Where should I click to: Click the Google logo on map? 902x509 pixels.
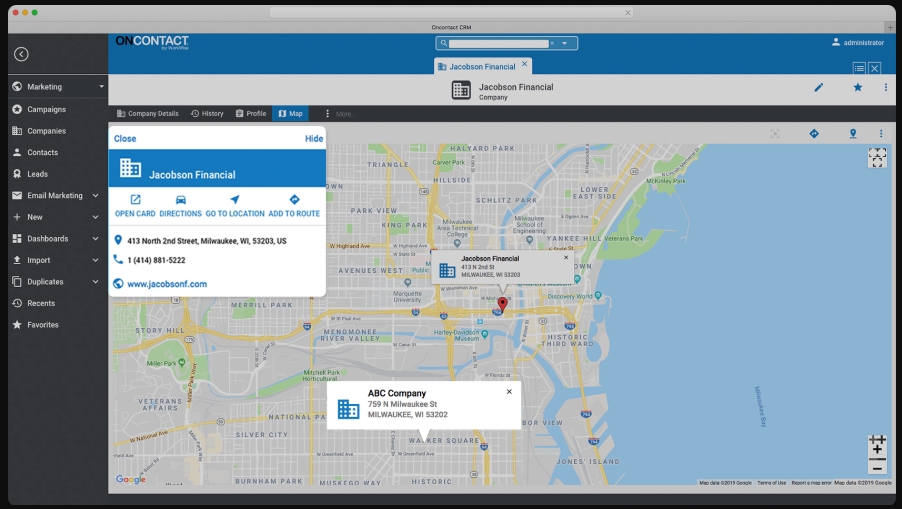pos(131,479)
